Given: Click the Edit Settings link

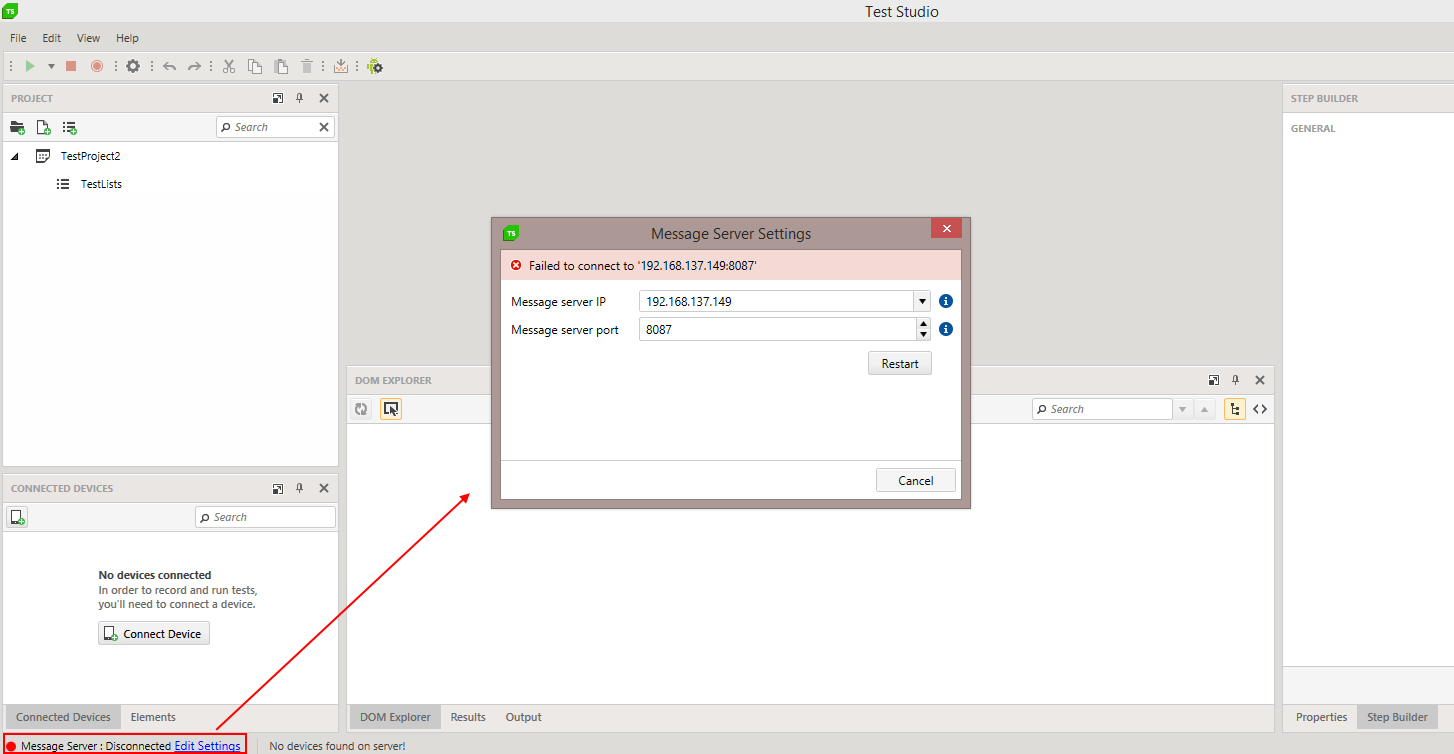Looking at the screenshot, I should coord(207,746).
